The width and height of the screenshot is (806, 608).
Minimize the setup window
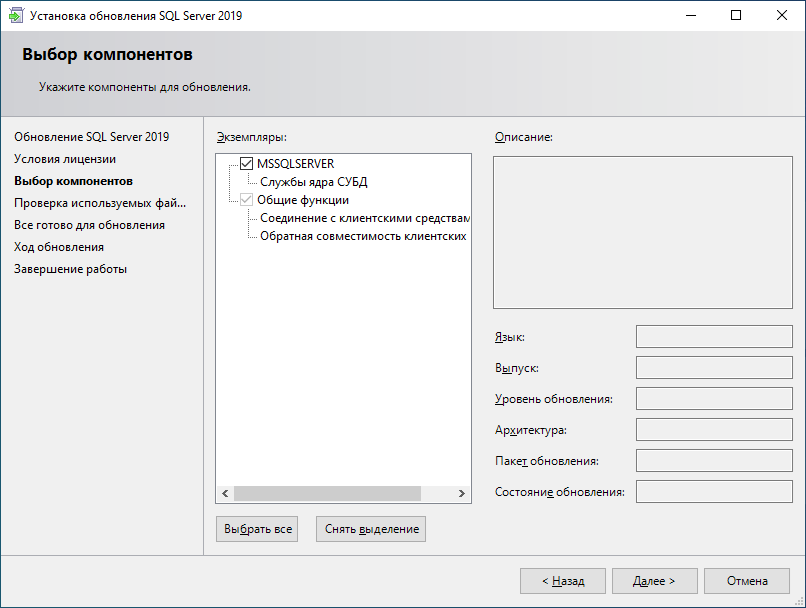click(691, 15)
